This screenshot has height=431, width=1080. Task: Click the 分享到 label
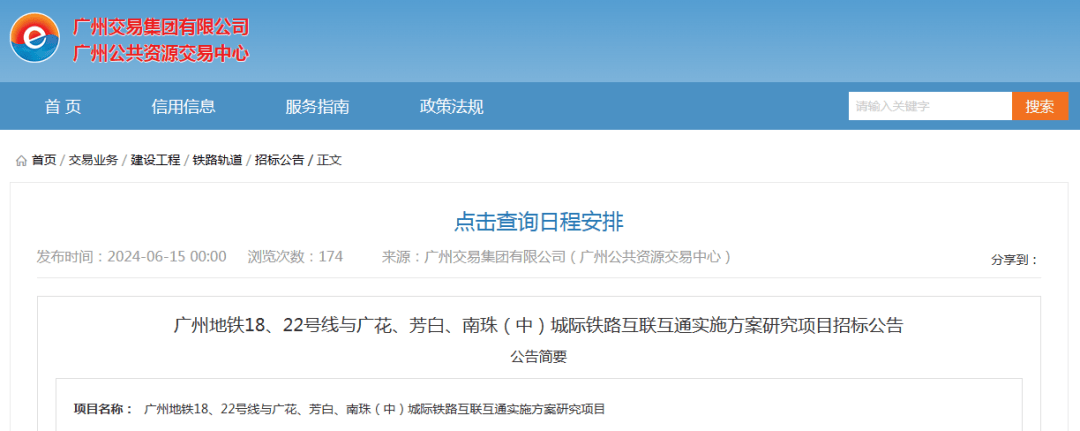1015,260
